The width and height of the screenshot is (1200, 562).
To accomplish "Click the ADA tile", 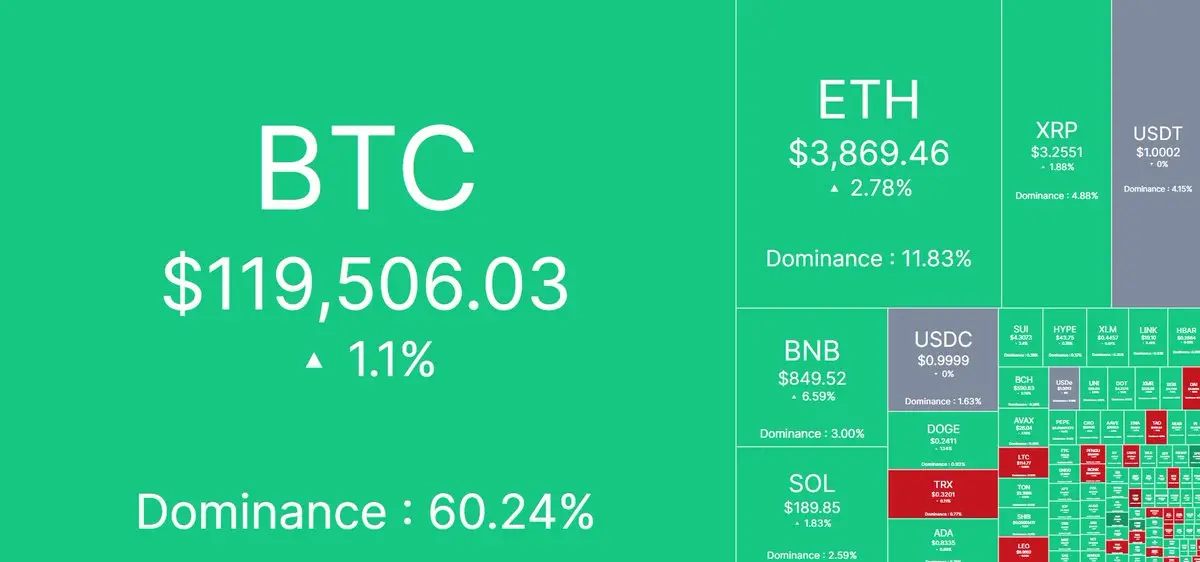I will [x=943, y=541].
